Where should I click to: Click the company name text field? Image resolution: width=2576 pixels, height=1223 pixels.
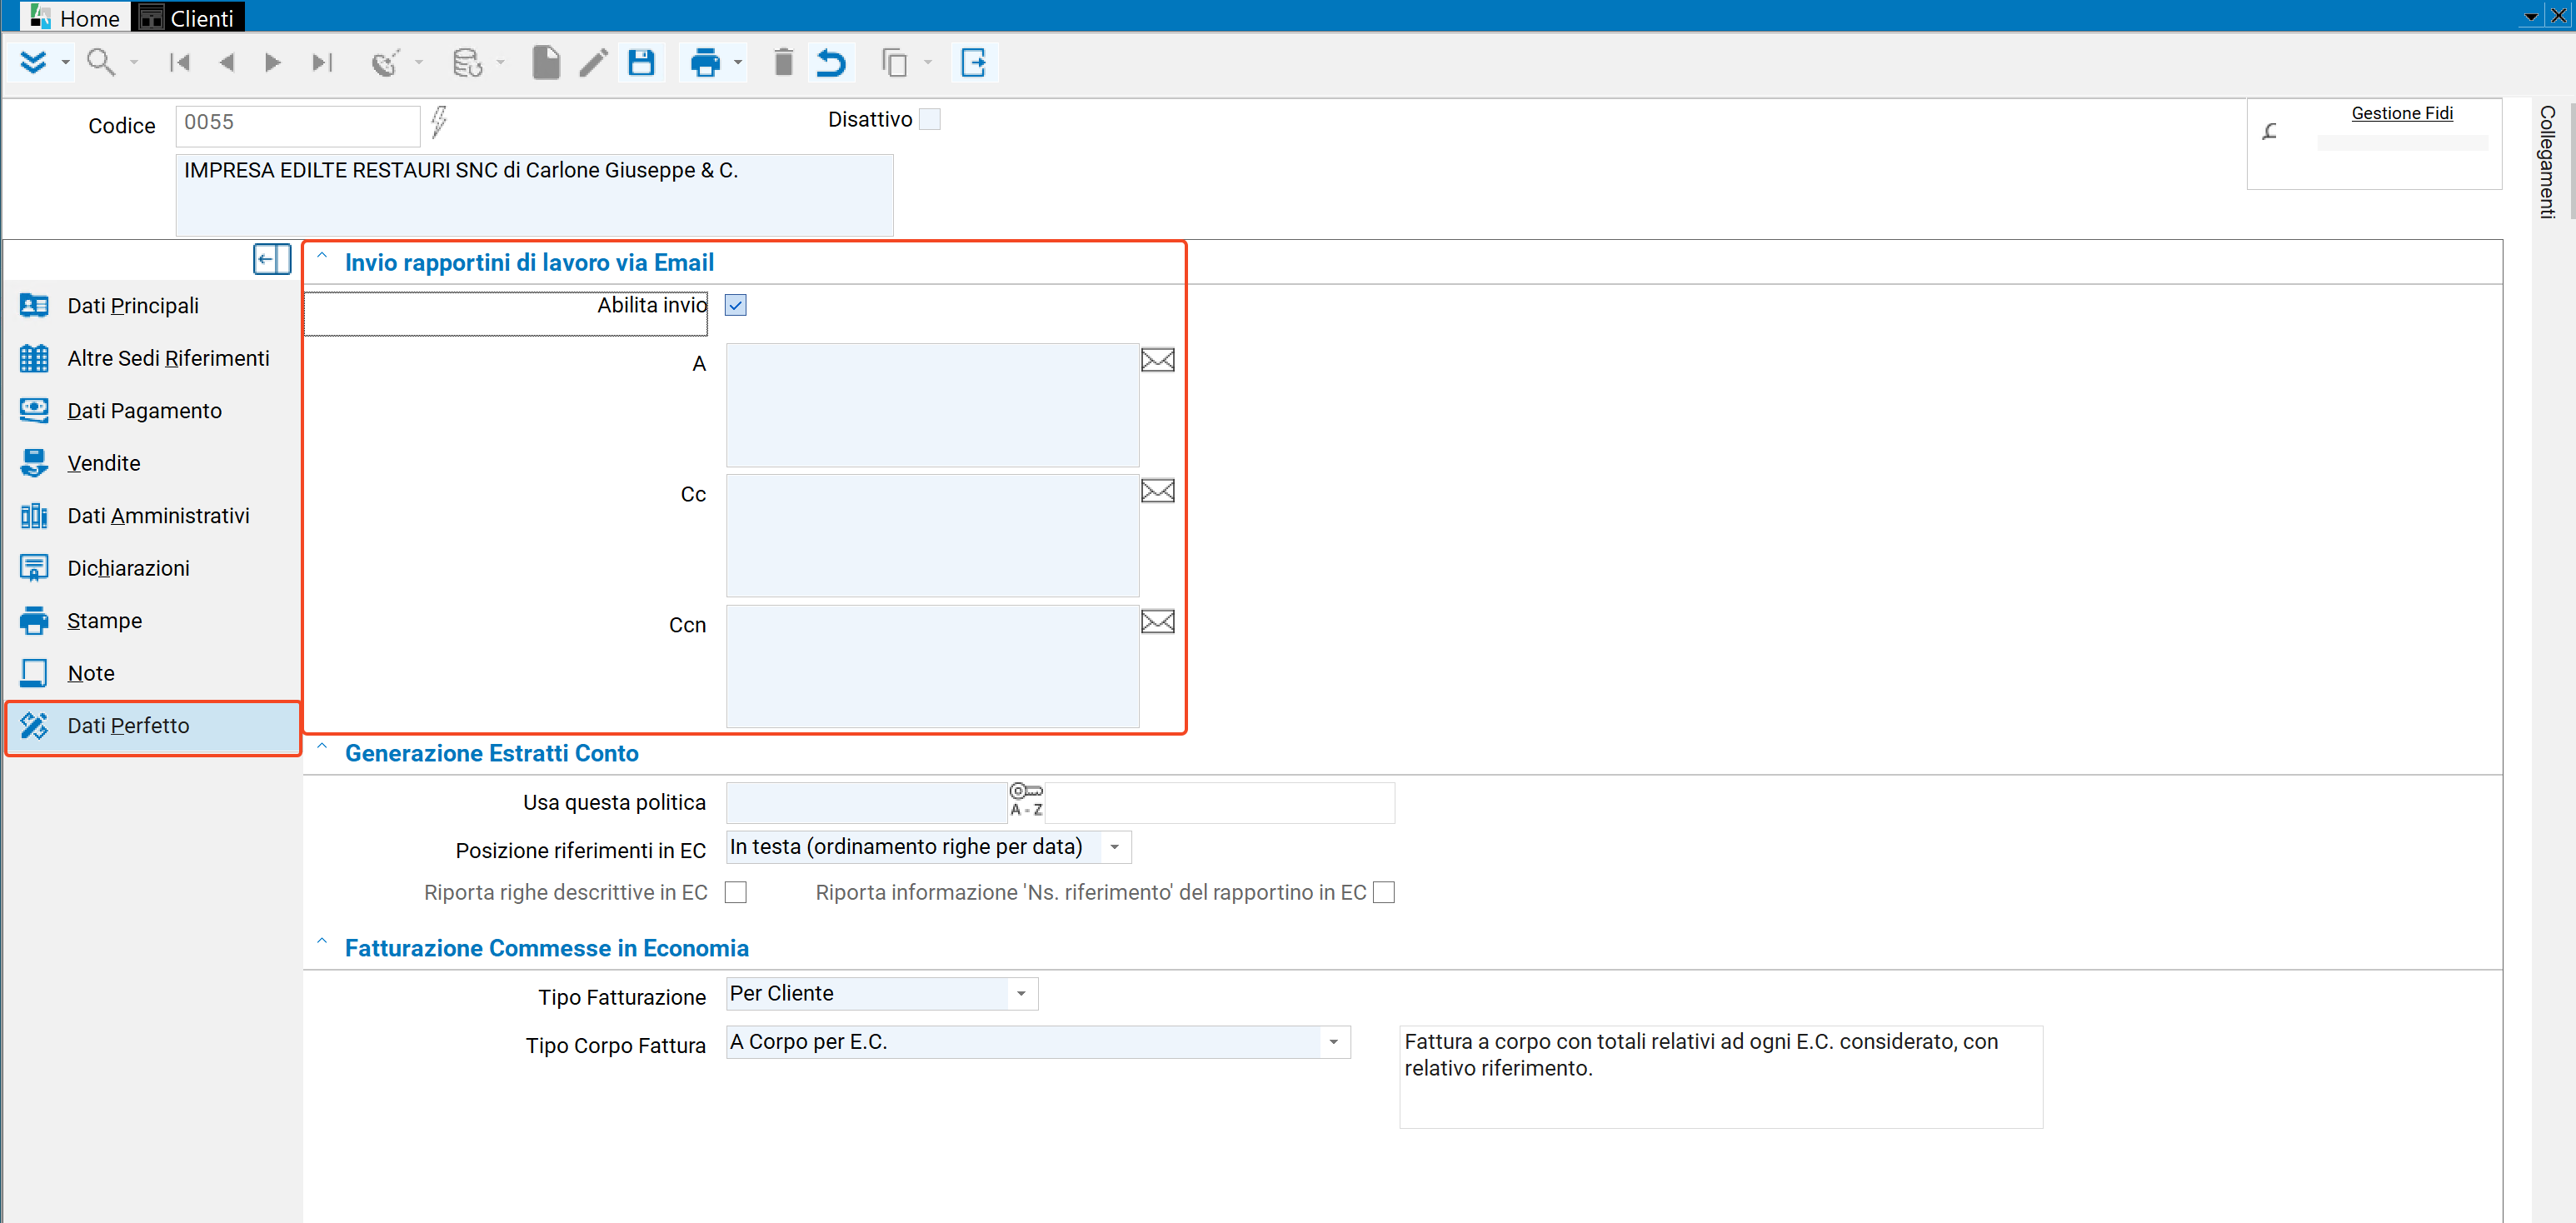tap(534, 194)
